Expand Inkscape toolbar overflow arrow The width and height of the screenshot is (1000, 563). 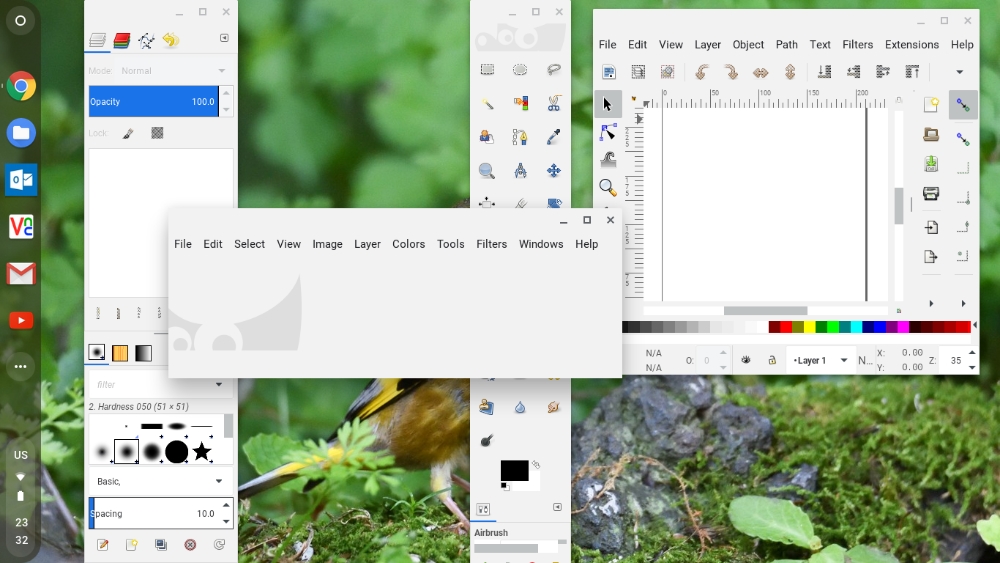(x=959, y=72)
